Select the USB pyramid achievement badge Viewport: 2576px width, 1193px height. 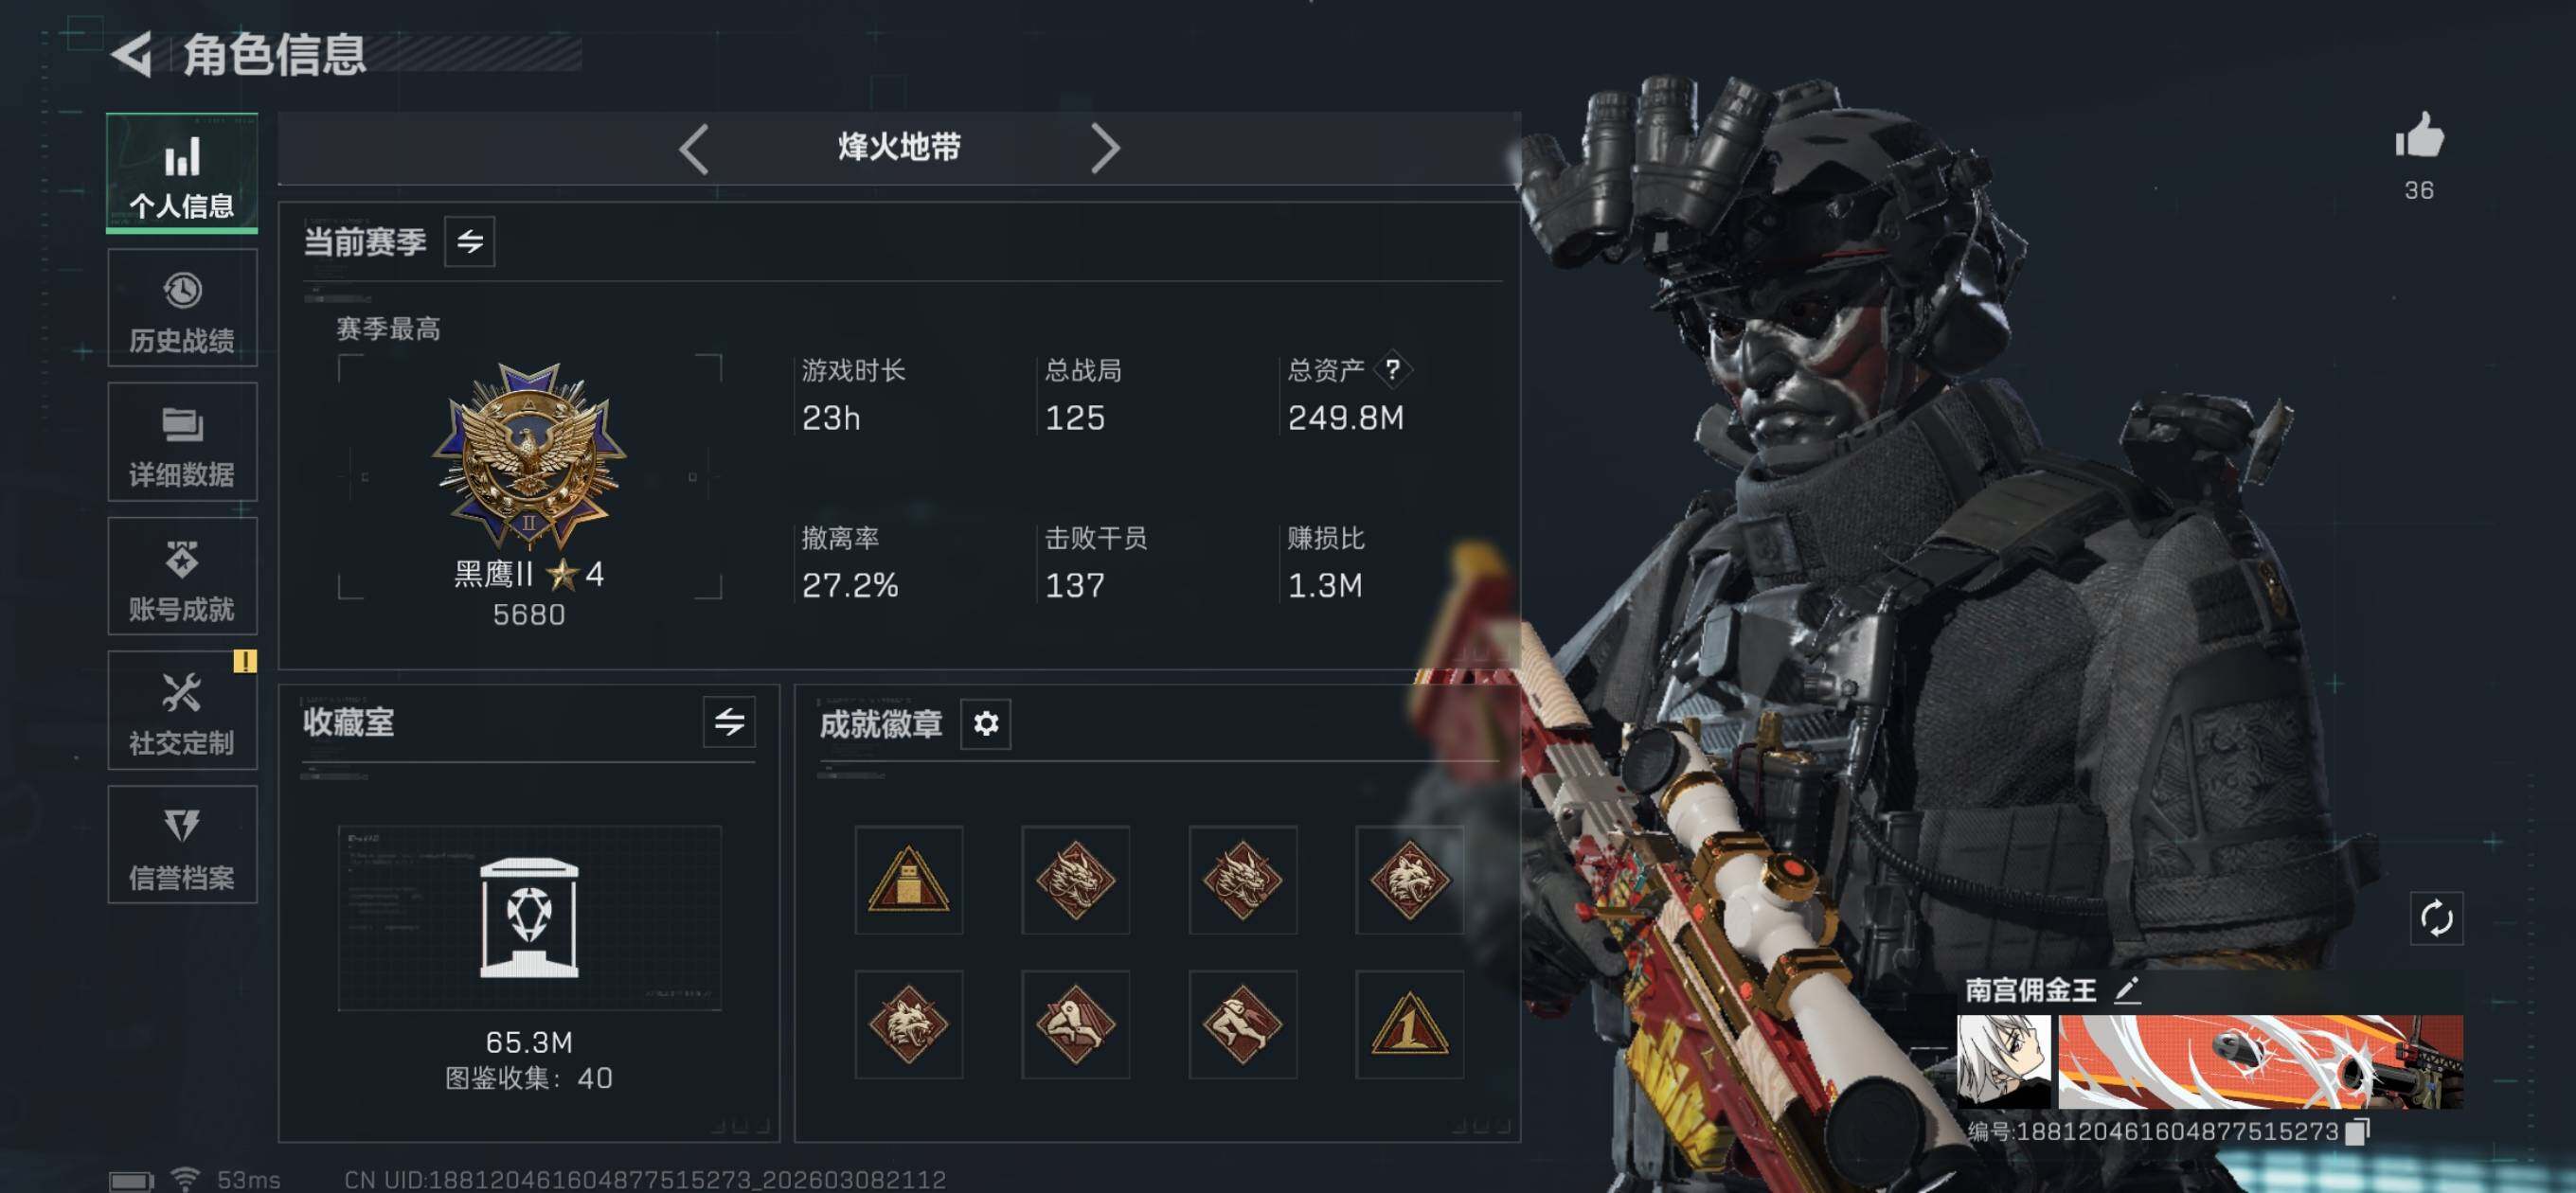tap(908, 879)
